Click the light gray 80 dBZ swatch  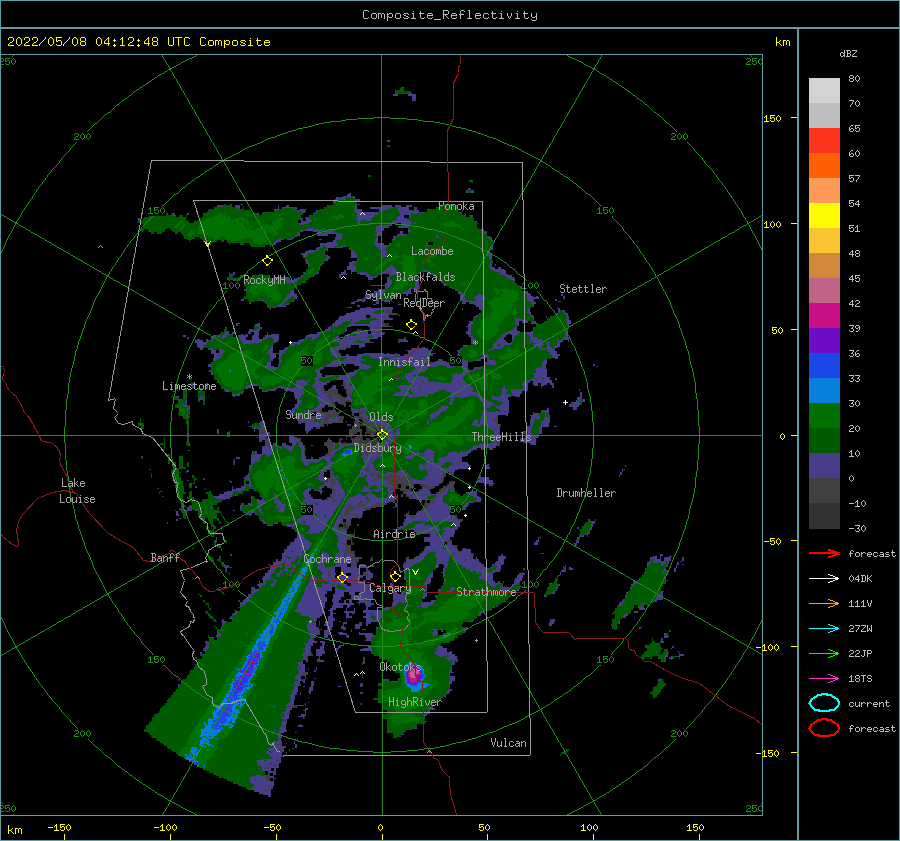coord(824,90)
